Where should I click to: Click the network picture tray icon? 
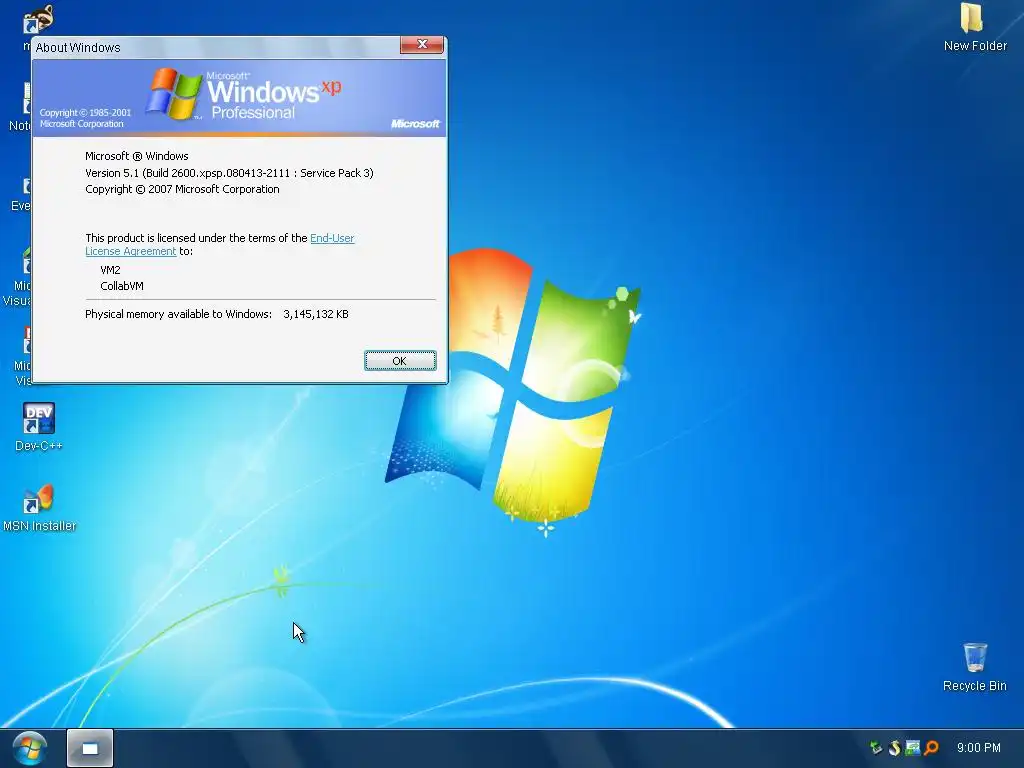pos(913,748)
